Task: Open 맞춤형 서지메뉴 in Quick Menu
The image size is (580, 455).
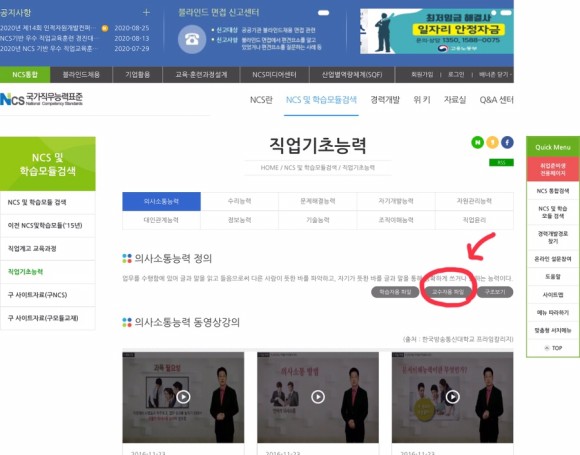Action: click(553, 330)
